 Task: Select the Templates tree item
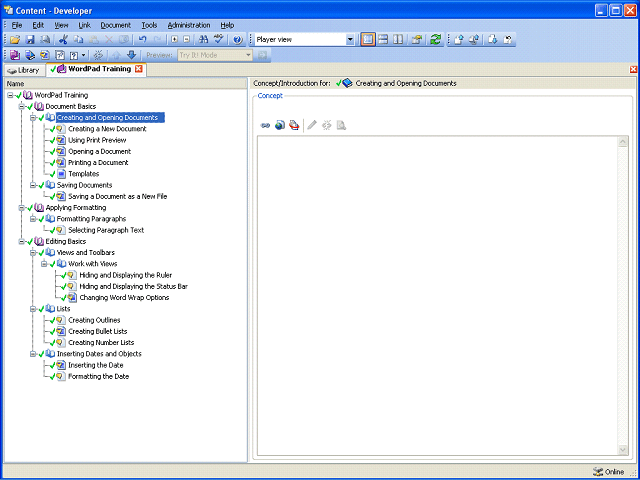[x=84, y=174]
